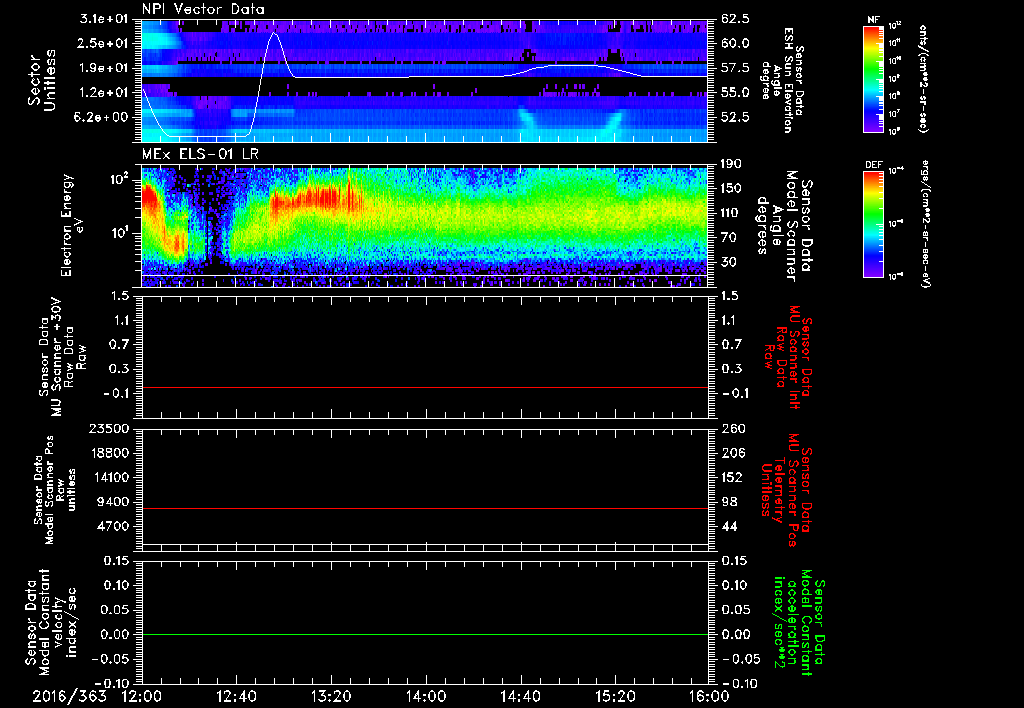
Task: Click the 4700 scanner position tick label
Action: [114, 526]
